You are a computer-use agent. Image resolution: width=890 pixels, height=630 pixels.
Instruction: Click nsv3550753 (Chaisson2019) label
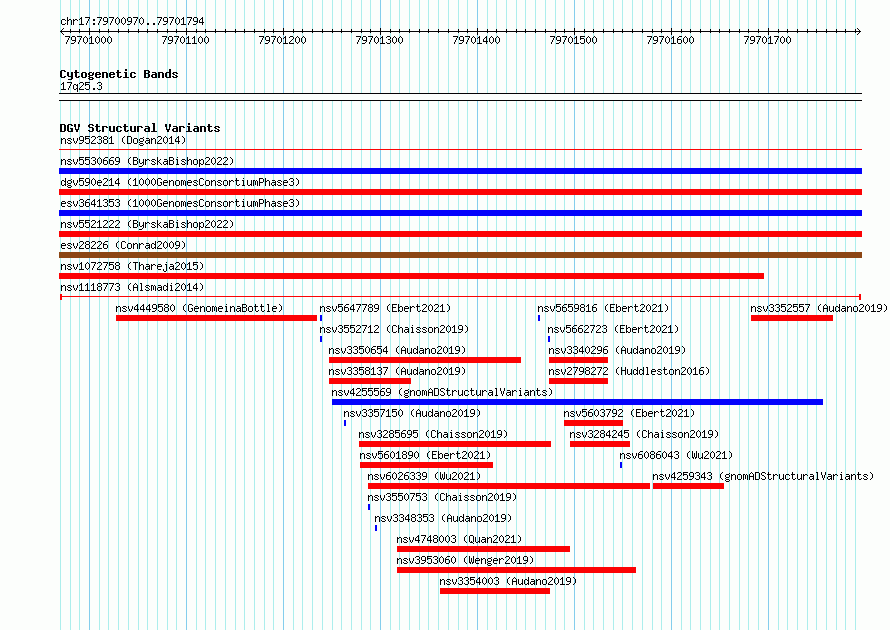coord(442,497)
